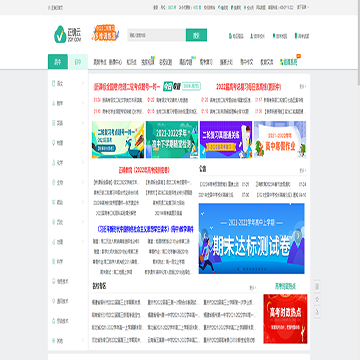Open the 科学 subject icon in sidebar
This screenshot has width=360, height=360.
[x=54, y=261]
